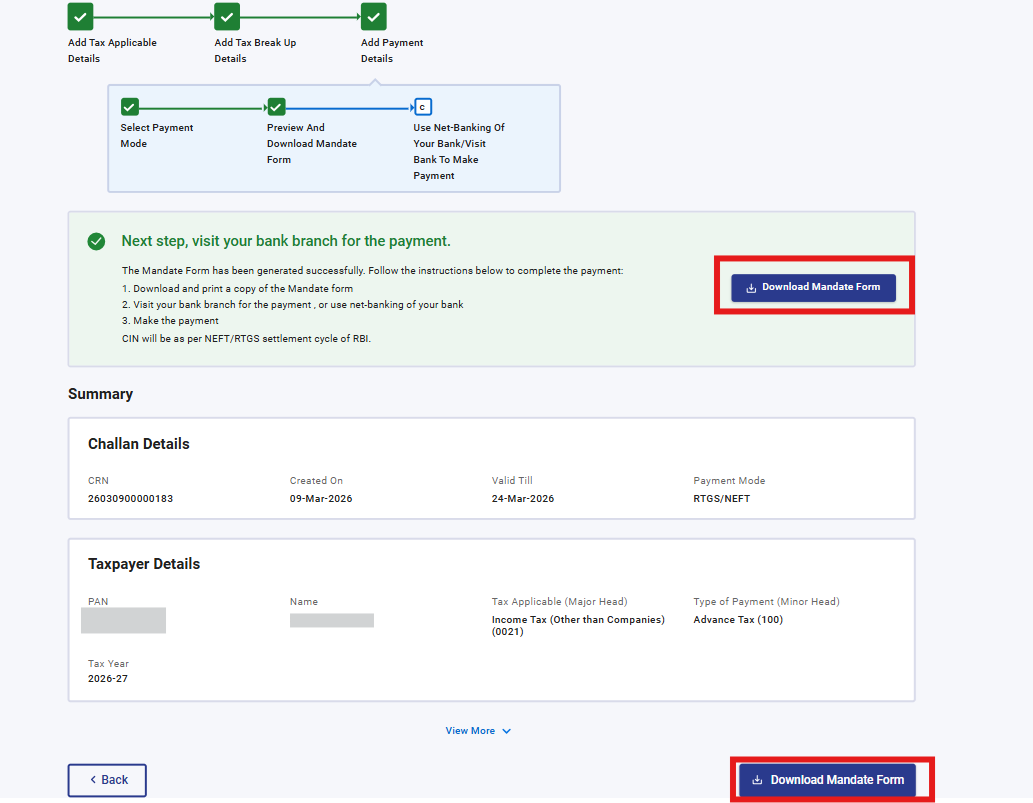Click the CRN number 26030900000183

130,499
